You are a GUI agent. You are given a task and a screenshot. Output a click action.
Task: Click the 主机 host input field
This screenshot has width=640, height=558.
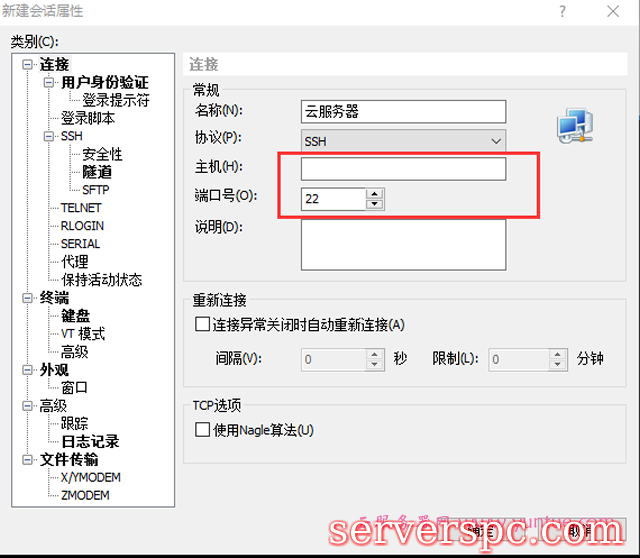point(403,169)
